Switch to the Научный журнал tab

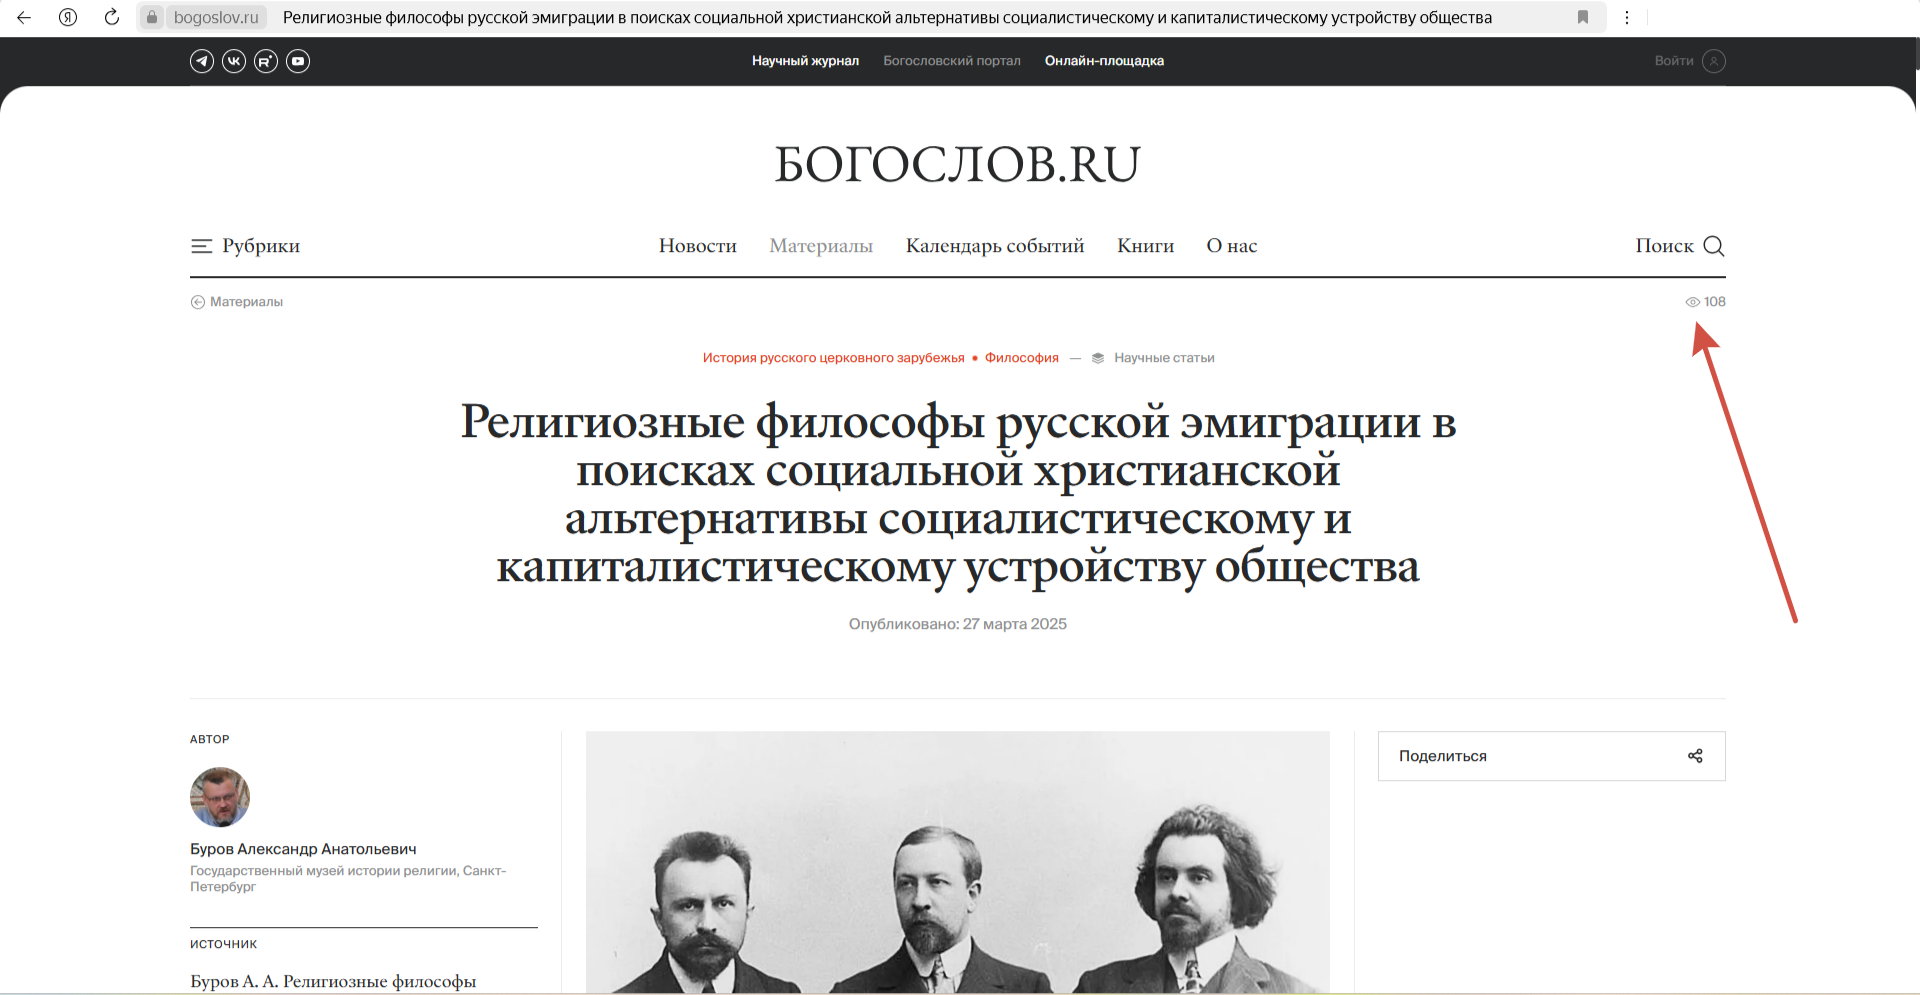pos(805,61)
